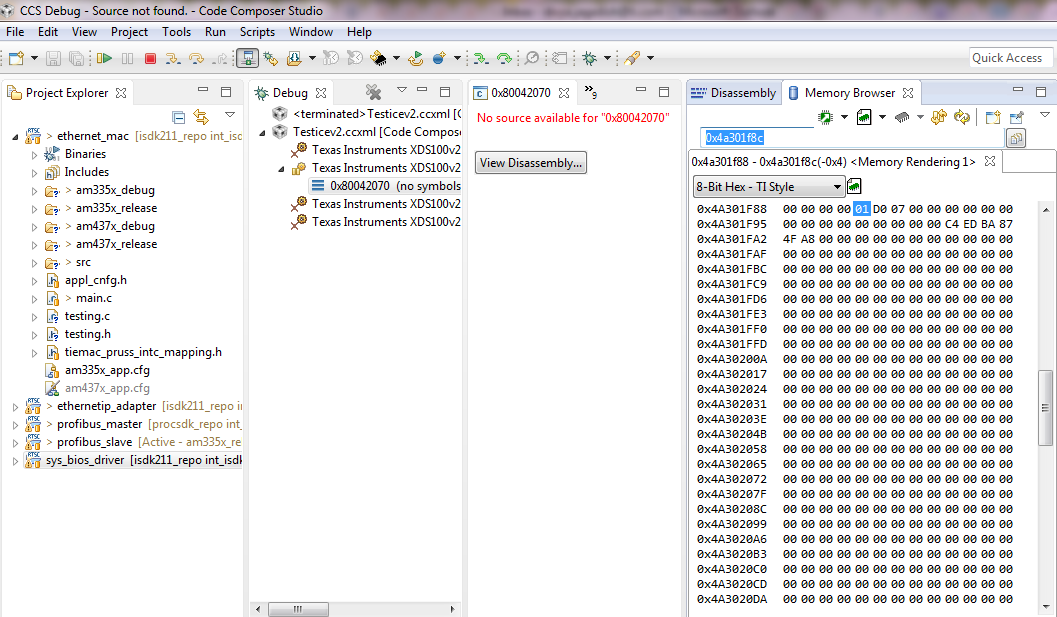Collapse the ethernet_mac project tree node
This screenshot has width=1057, height=617.
click(x=16, y=136)
